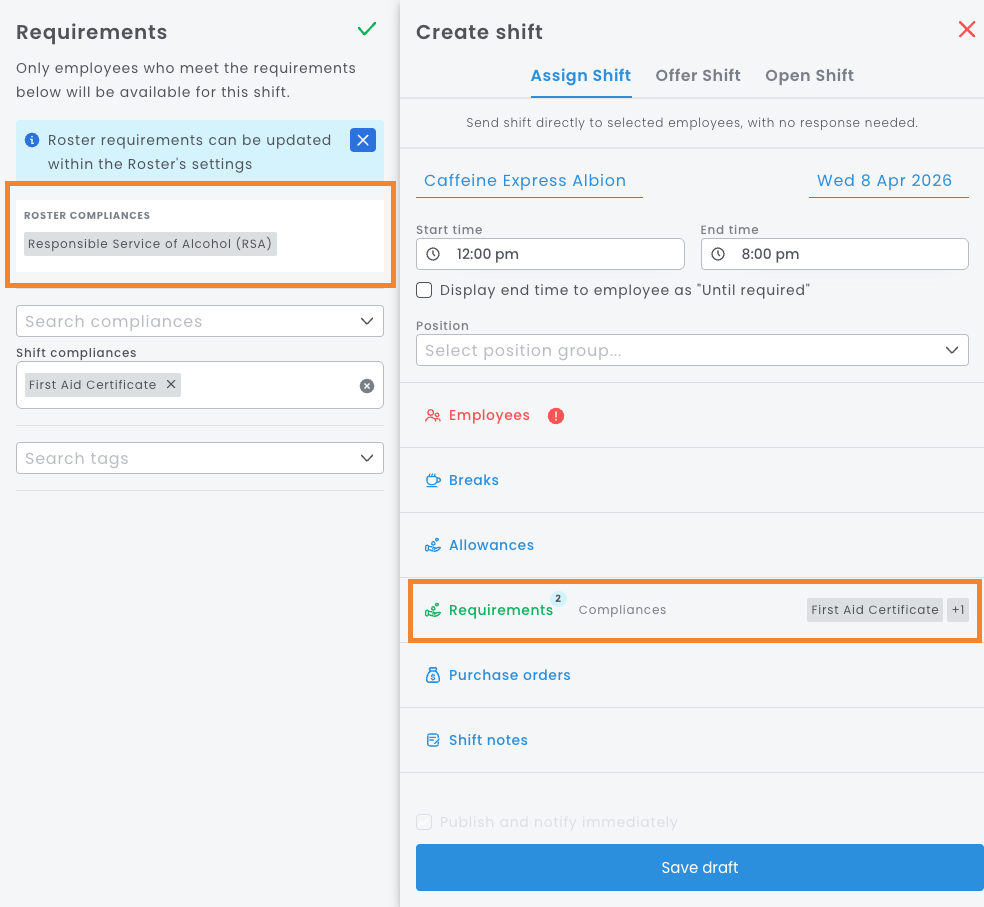Click the Purchase orders money bag icon
This screenshot has height=907, width=984.
click(x=433, y=675)
